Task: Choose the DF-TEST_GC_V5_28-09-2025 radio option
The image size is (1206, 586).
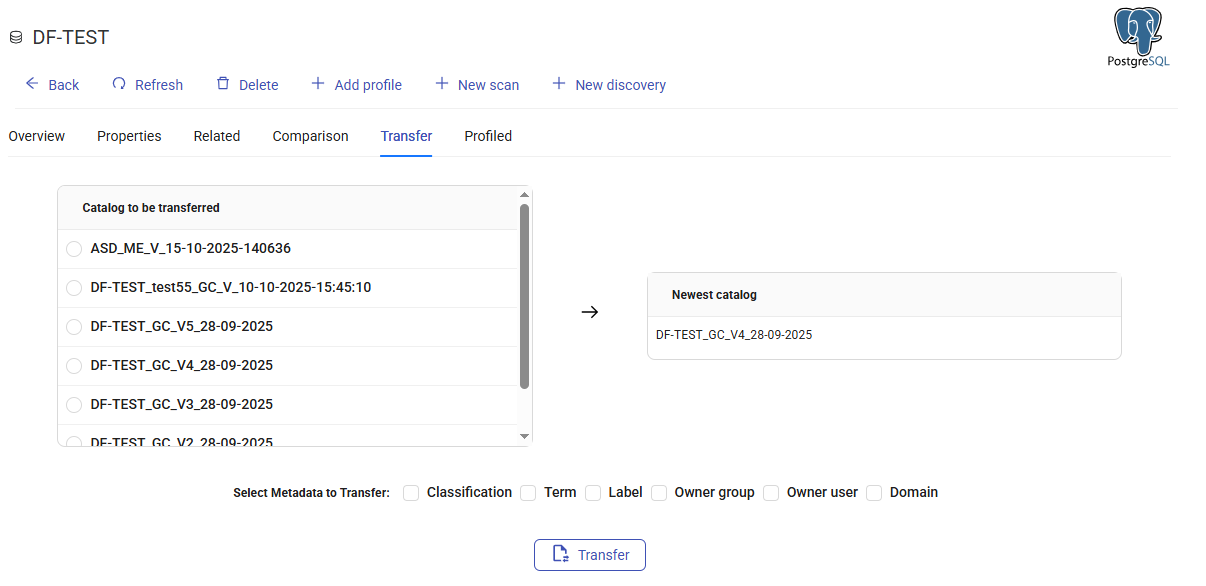Action: [74, 327]
